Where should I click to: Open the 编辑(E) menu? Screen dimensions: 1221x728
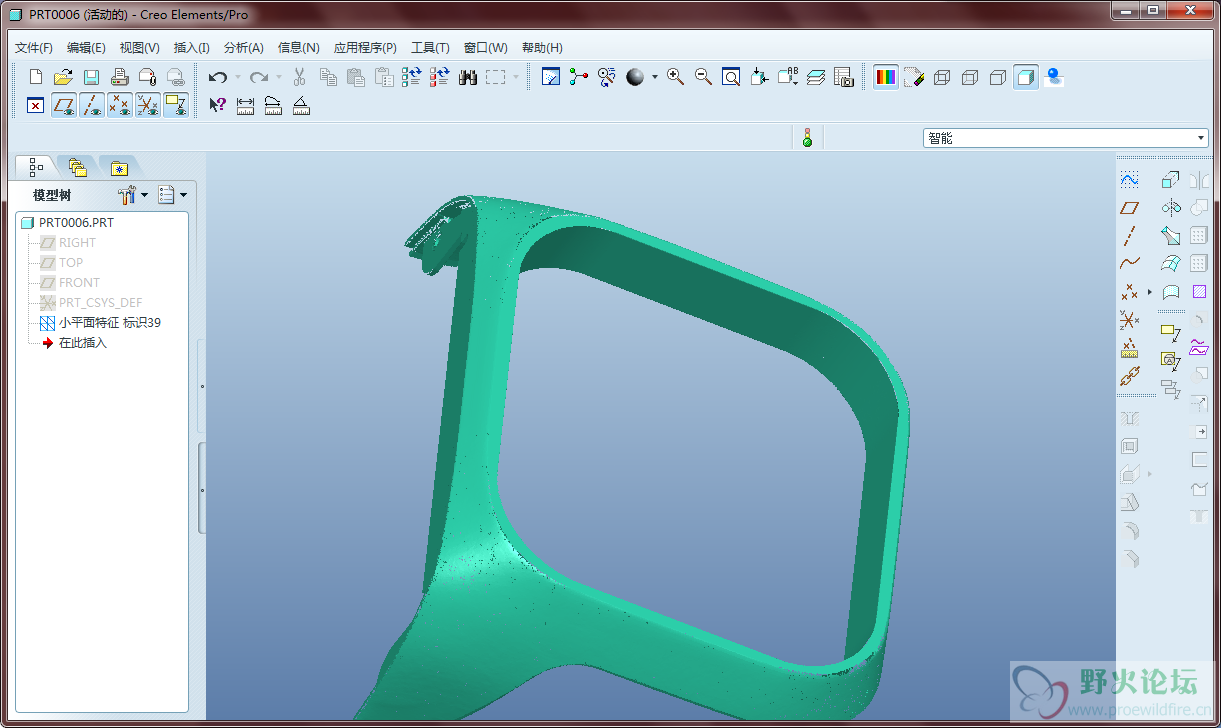click(x=86, y=48)
